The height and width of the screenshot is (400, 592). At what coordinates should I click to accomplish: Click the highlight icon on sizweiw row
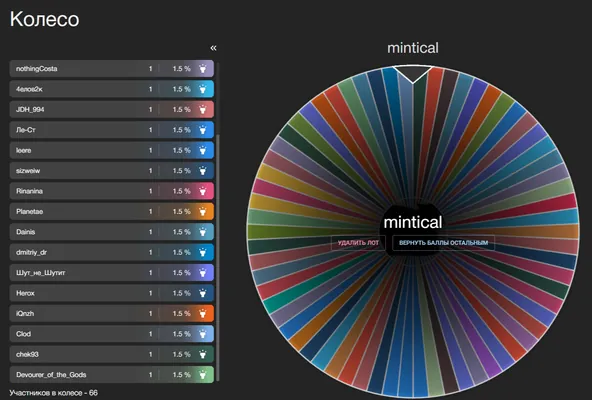point(203,171)
